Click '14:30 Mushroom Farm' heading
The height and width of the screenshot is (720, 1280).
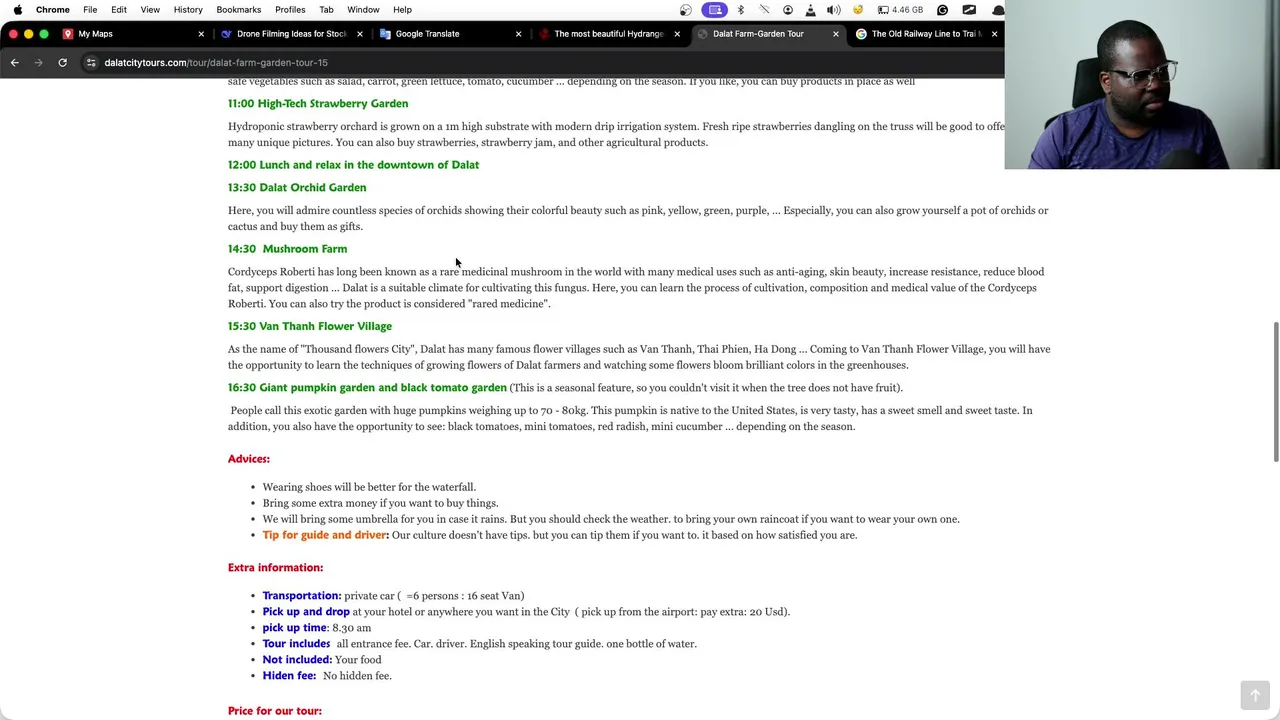pos(287,249)
